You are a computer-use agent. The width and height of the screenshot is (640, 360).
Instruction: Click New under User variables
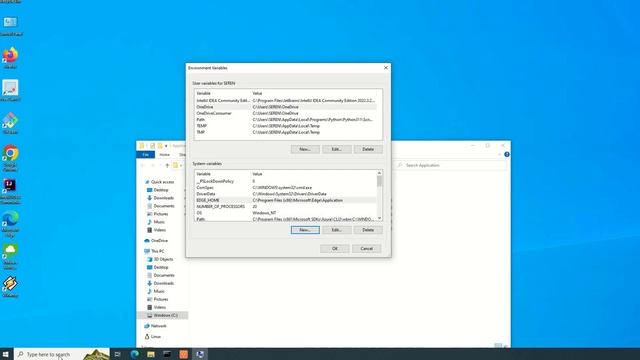click(305, 149)
